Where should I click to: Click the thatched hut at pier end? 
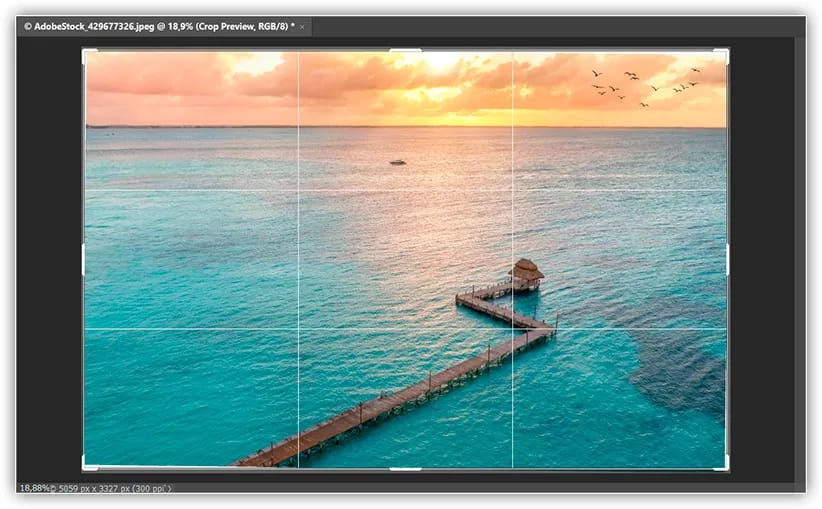pyautogui.click(x=525, y=272)
